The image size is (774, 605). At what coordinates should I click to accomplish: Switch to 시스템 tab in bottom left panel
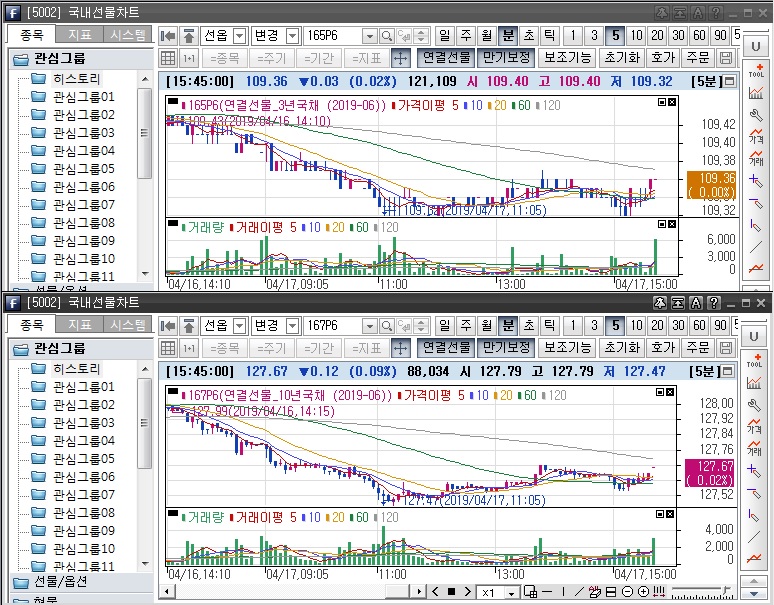128,324
